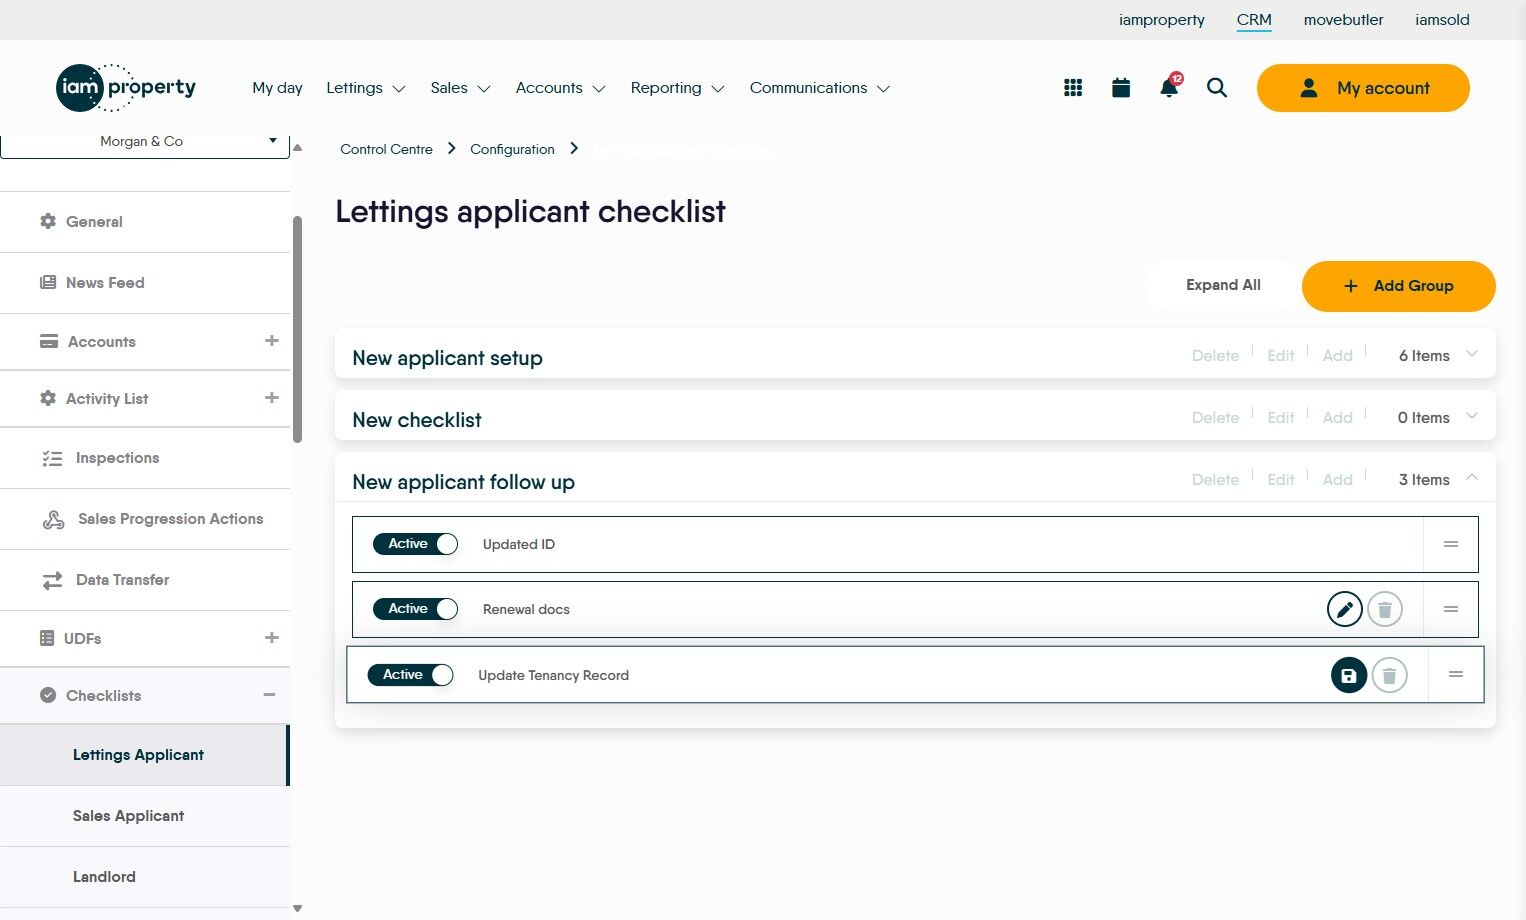Expand the New applicant setup group
Screen dimensions: 1526x920
pos(1472,354)
